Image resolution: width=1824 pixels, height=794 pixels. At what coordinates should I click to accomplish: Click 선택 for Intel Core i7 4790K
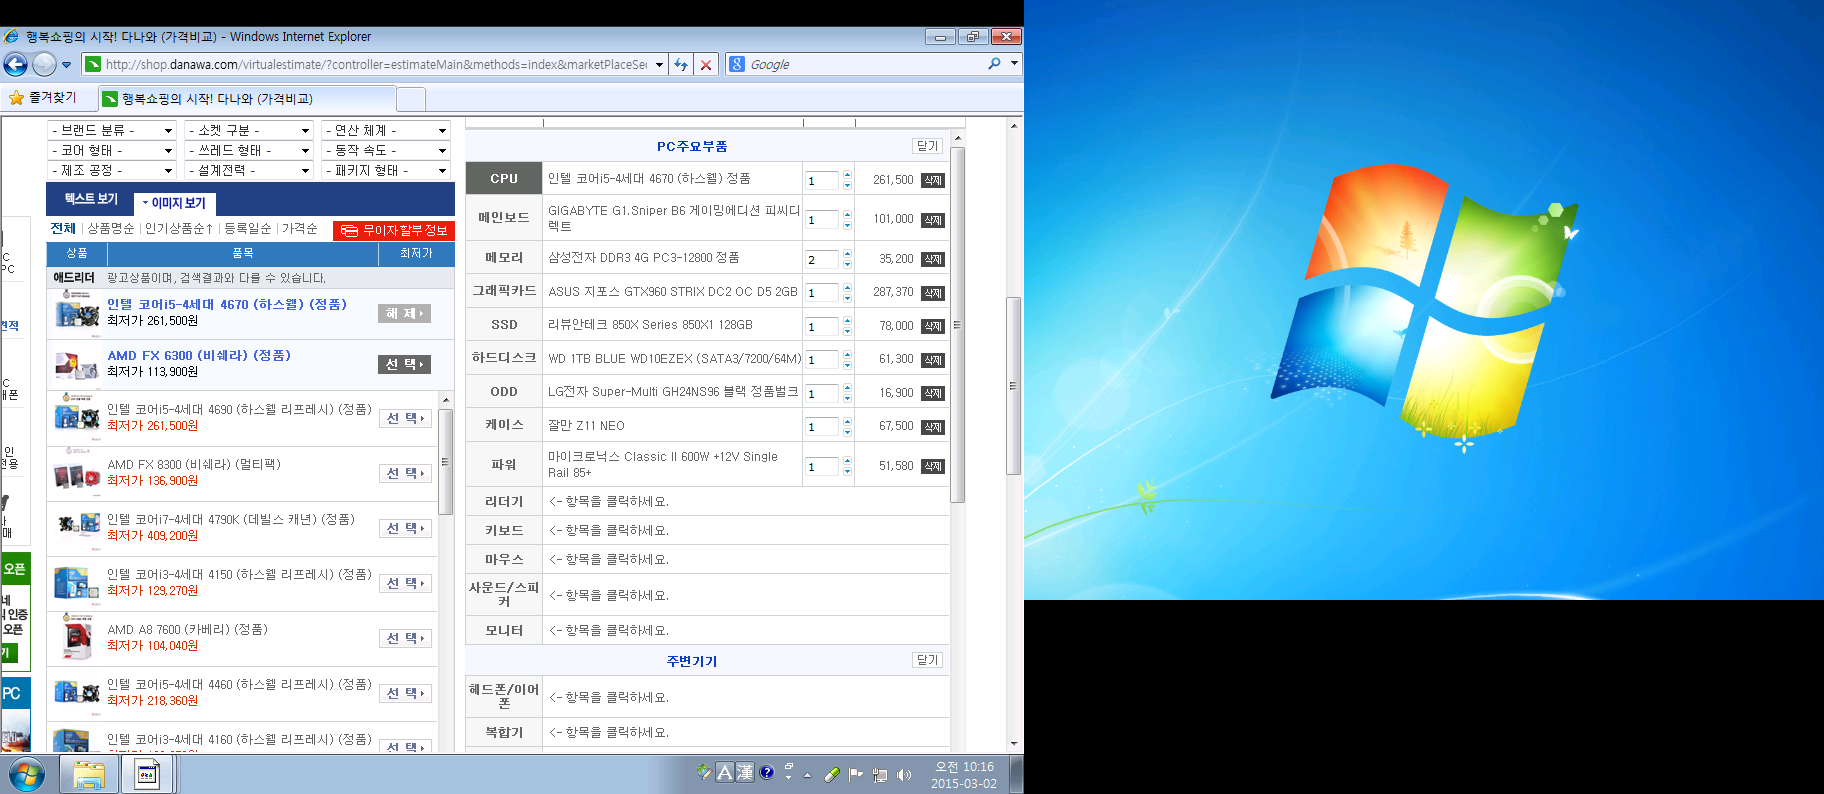405,529
